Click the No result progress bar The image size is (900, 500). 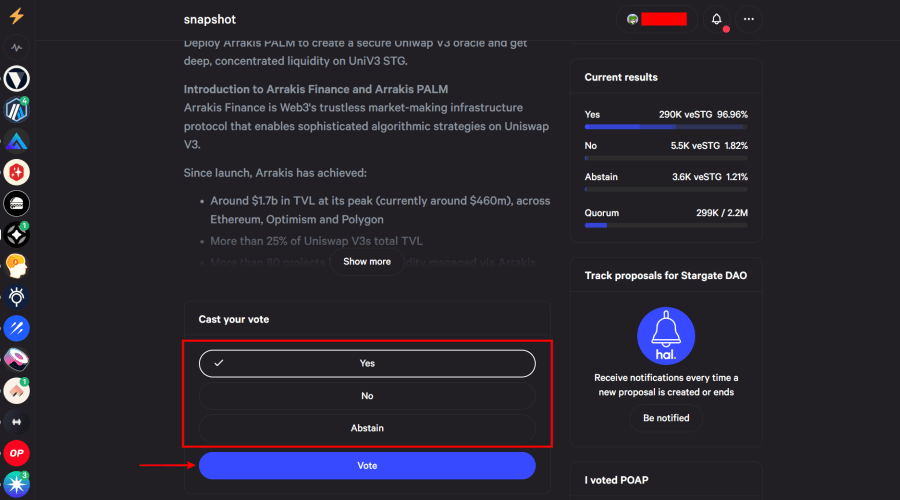click(x=666, y=158)
